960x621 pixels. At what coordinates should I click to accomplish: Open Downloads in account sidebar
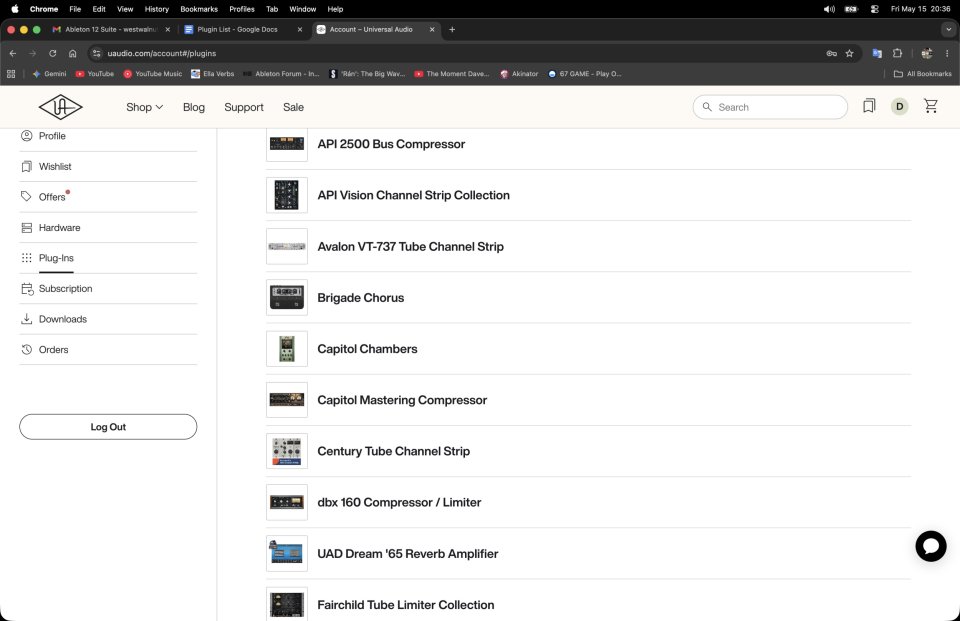(x=62, y=319)
